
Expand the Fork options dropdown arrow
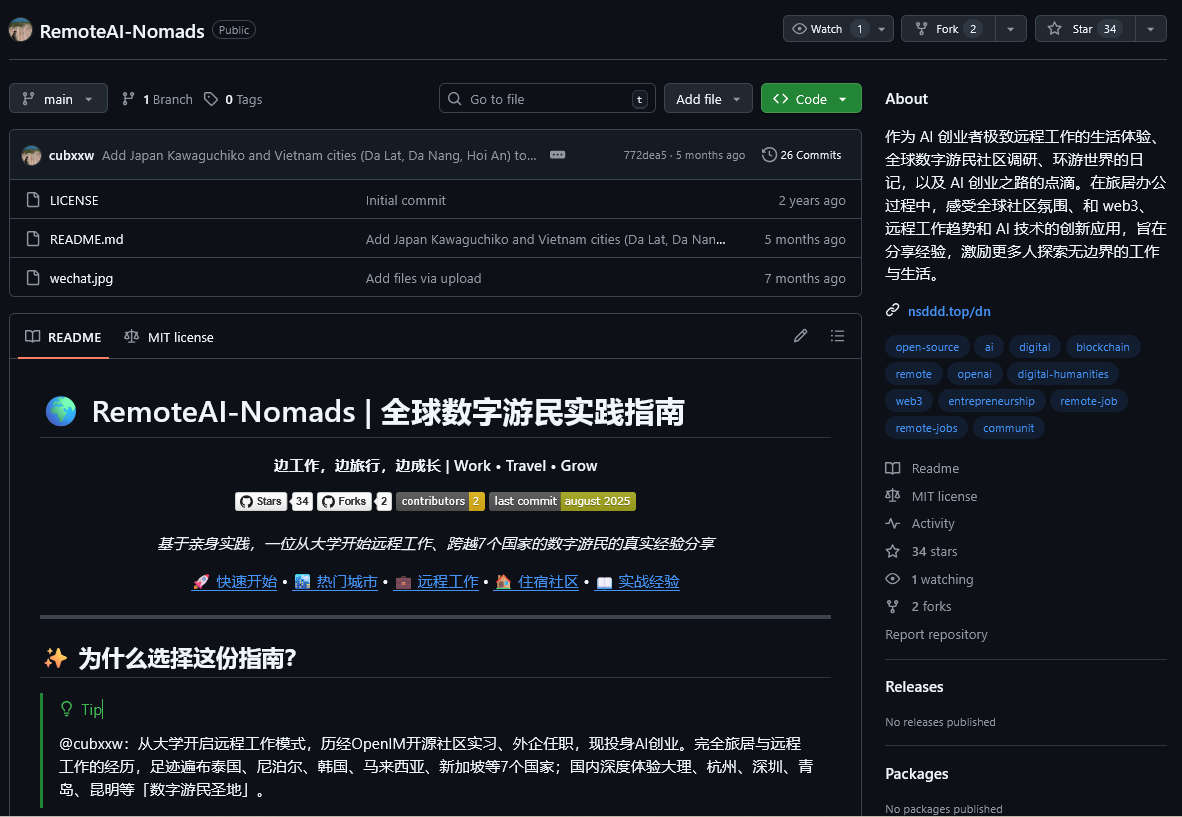pyautogui.click(x=1011, y=29)
